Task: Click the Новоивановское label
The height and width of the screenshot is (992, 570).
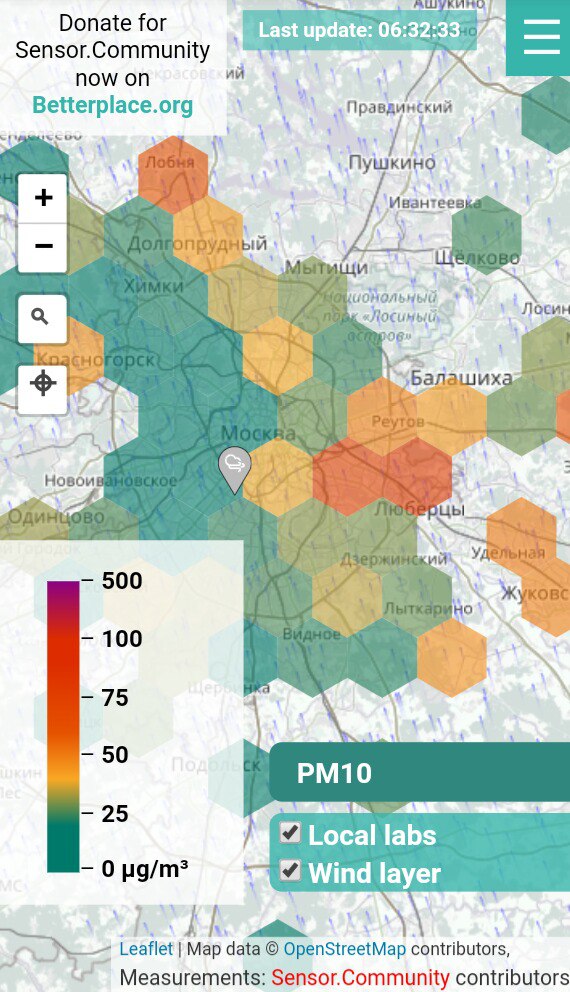Action: (111, 480)
